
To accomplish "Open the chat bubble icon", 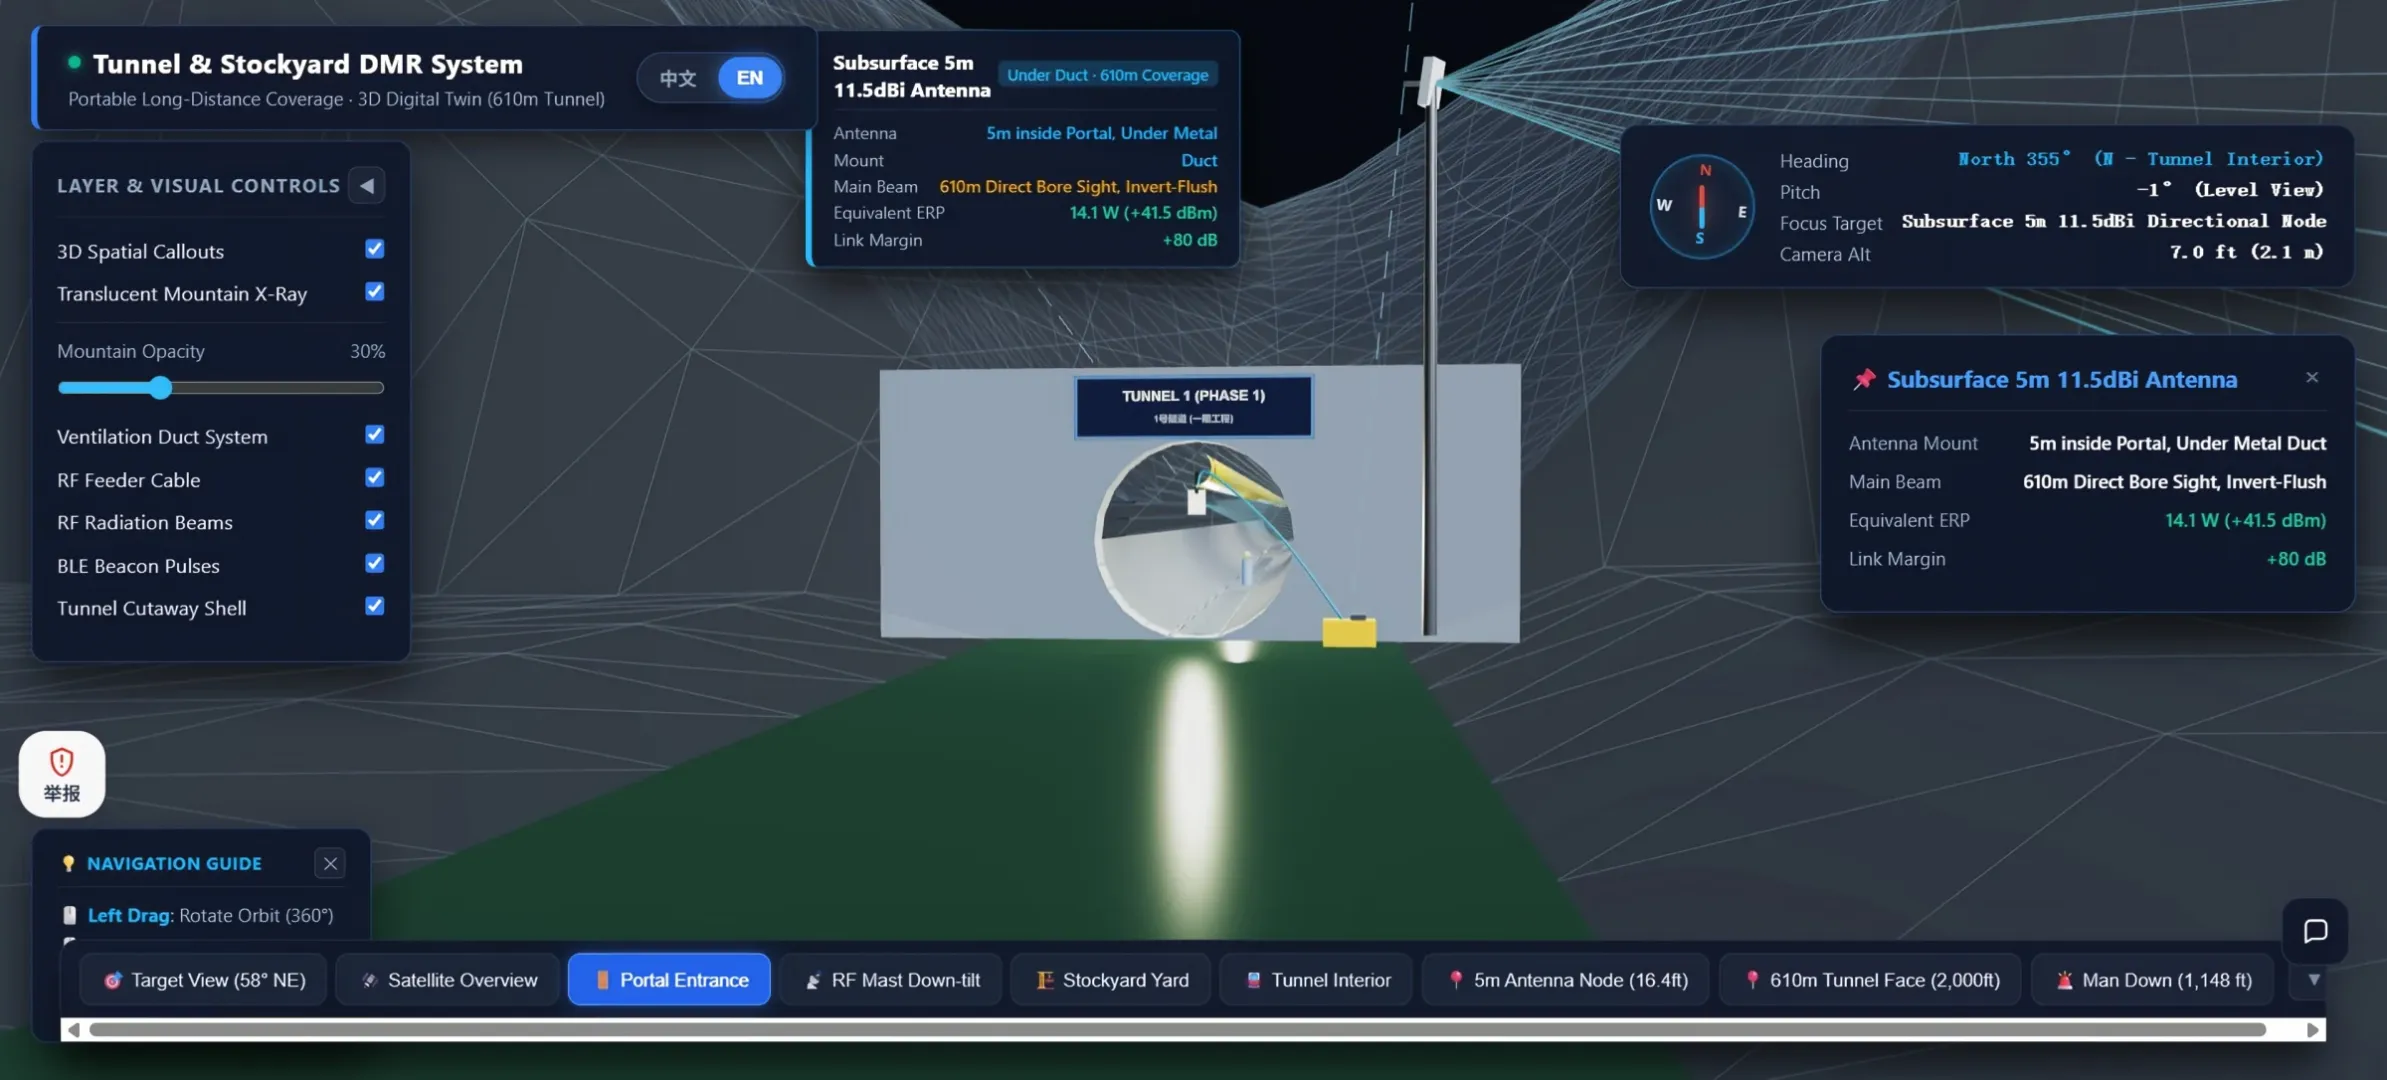I will (x=2315, y=931).
